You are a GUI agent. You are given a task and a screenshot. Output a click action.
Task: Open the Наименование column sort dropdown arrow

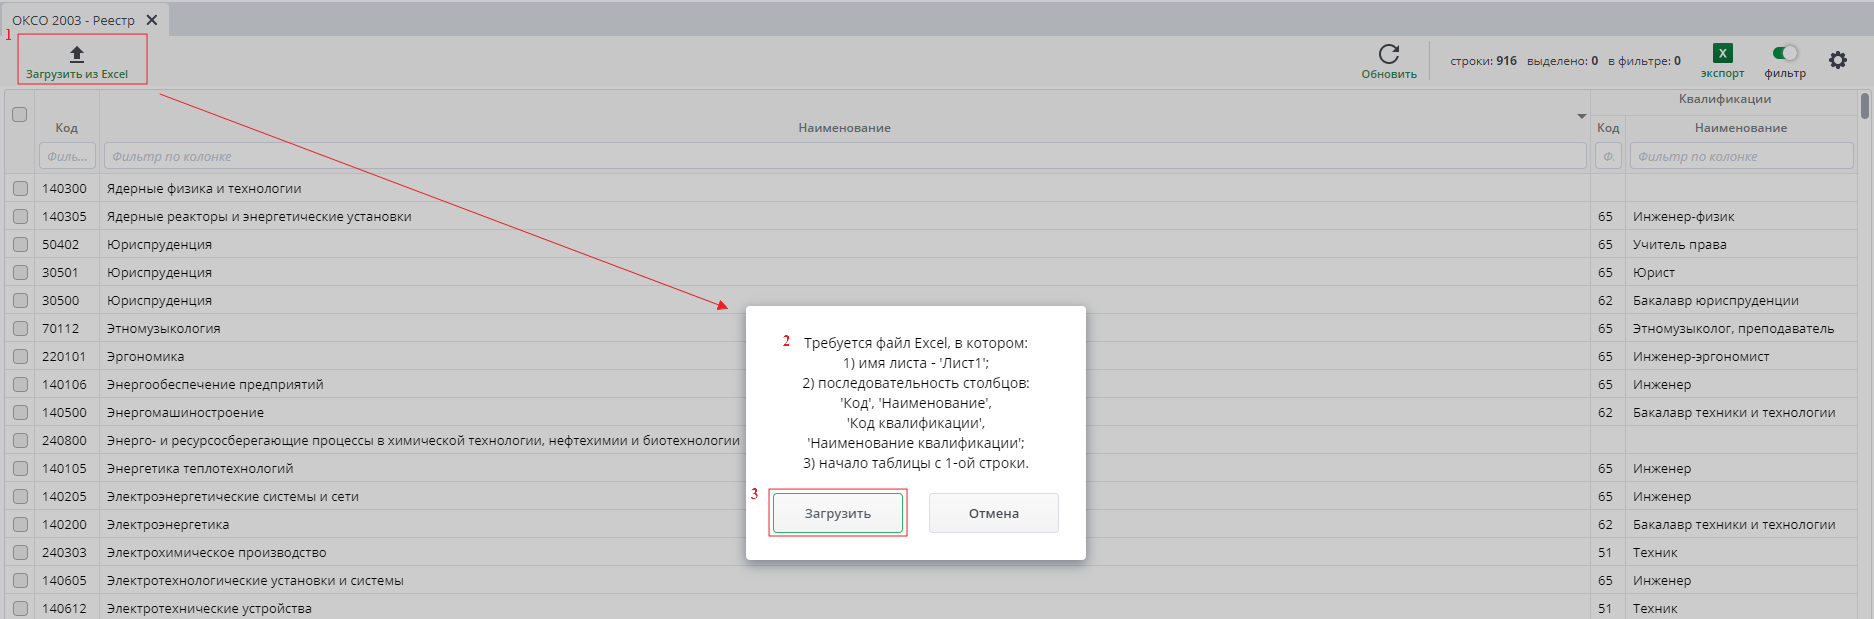point(1582,116)
